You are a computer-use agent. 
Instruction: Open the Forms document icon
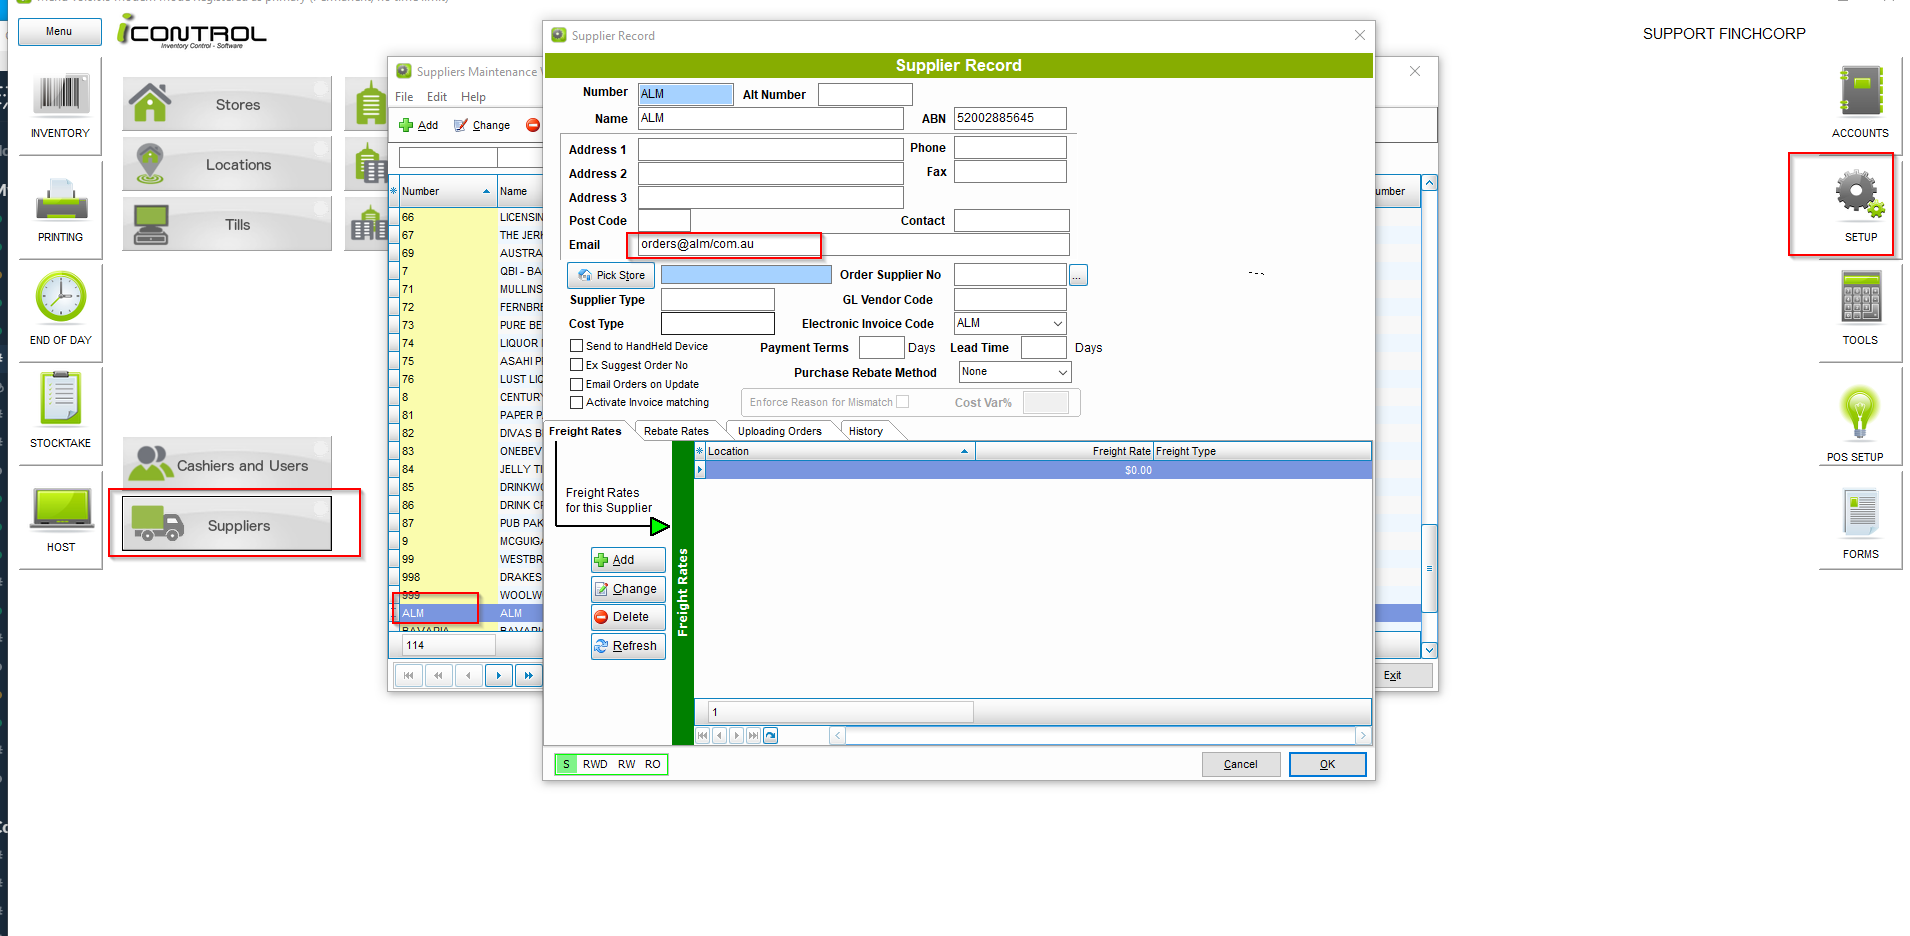(1860, 514)
